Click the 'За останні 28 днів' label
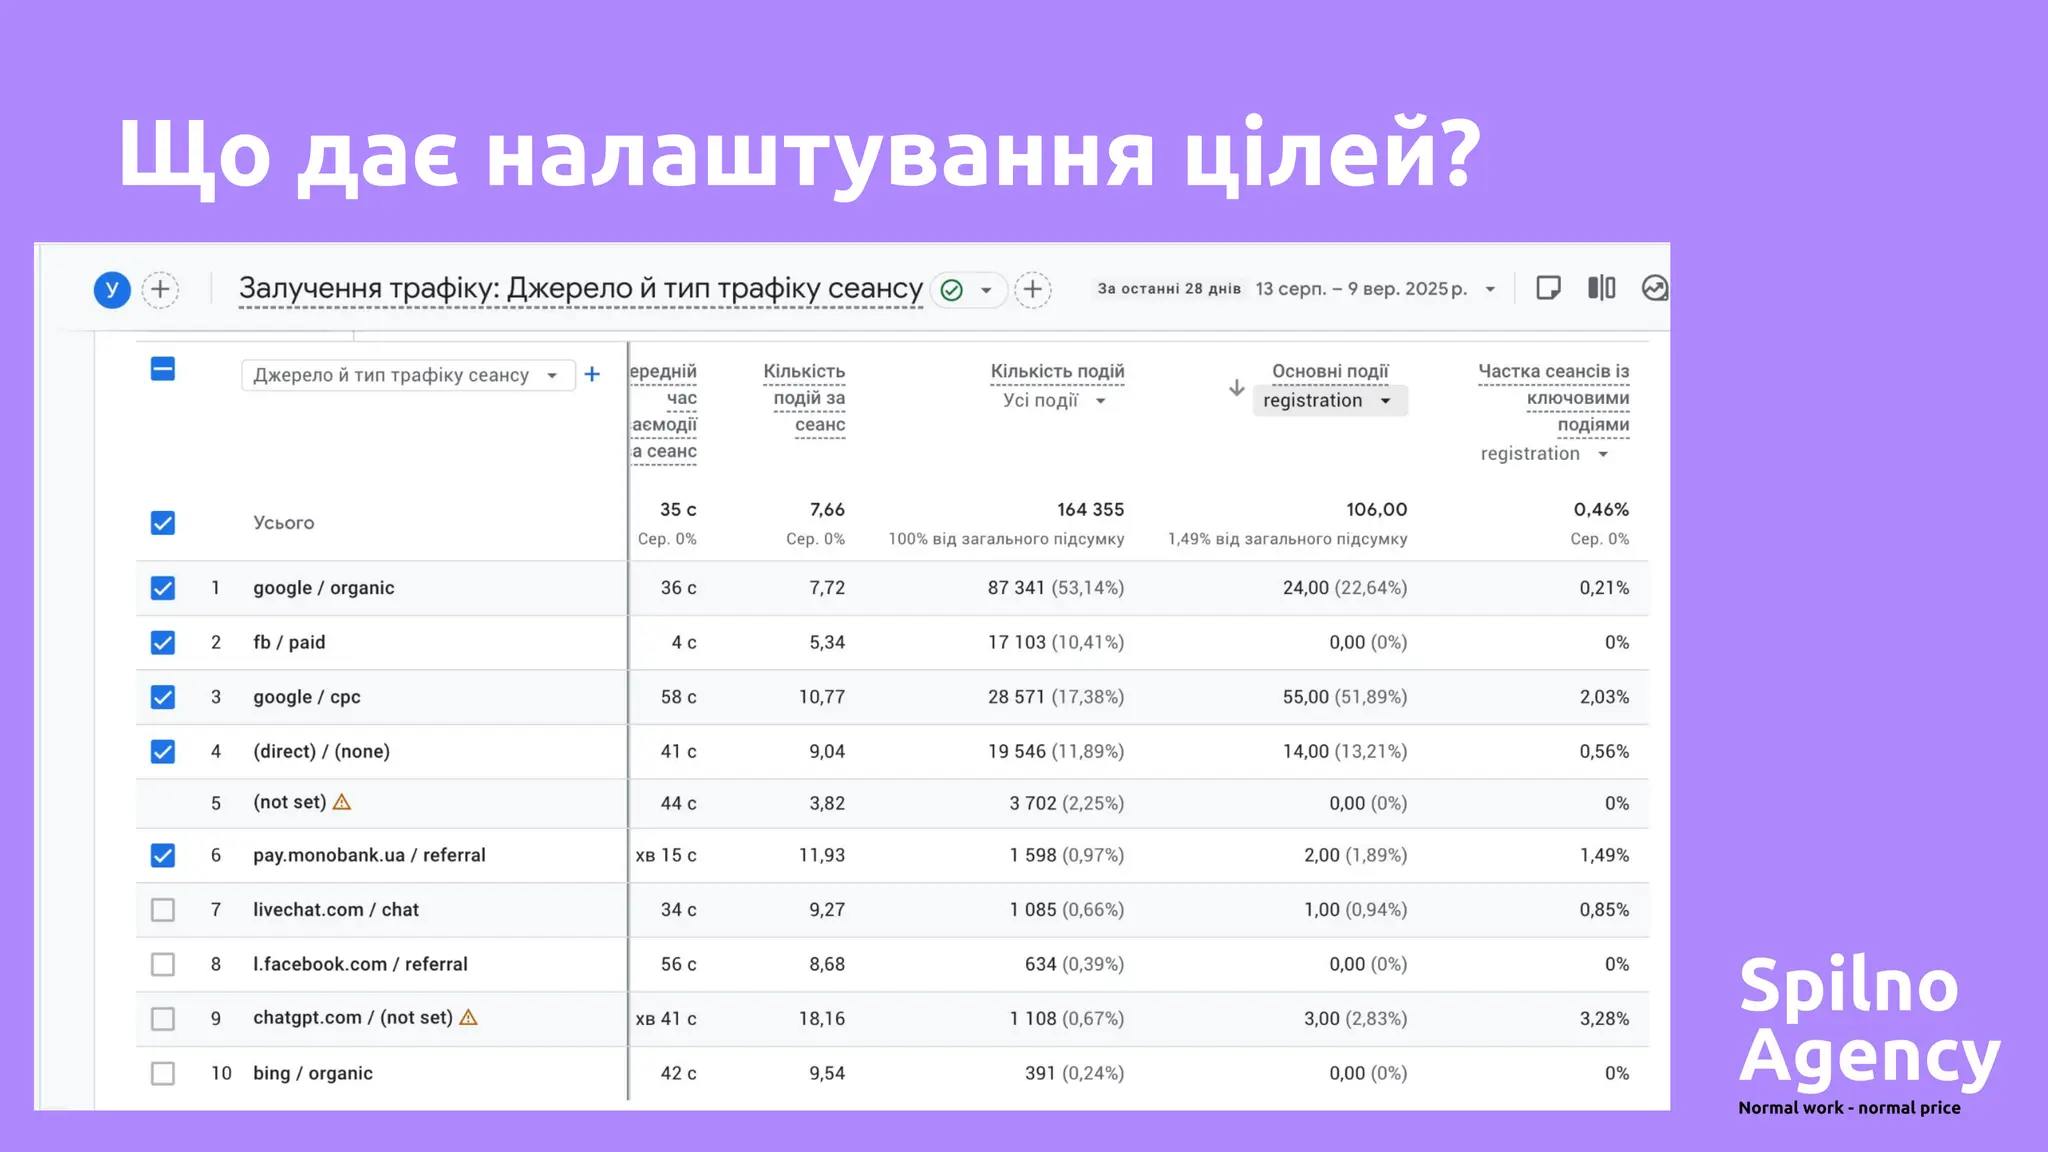This screenshot has width=2048, height=1152. [x=1169, y=289]
